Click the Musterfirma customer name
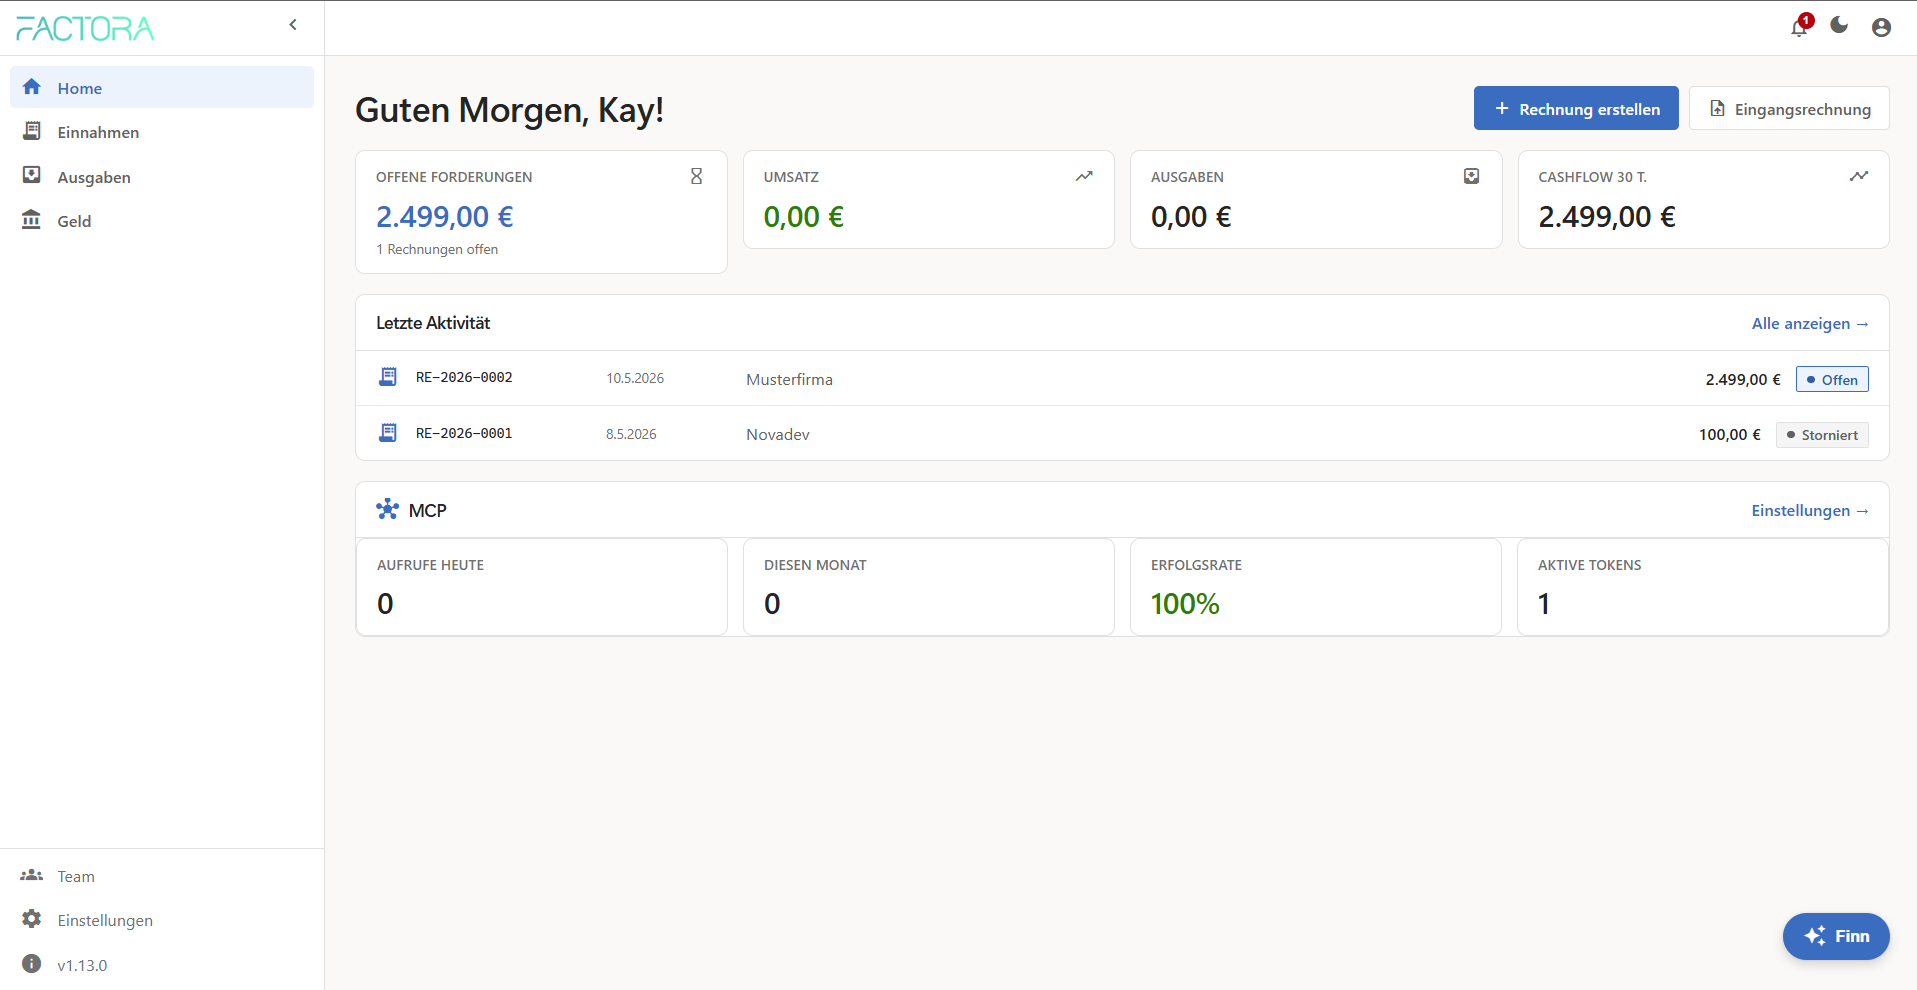This screenshot has width=1917, height=990. [789, 379]
